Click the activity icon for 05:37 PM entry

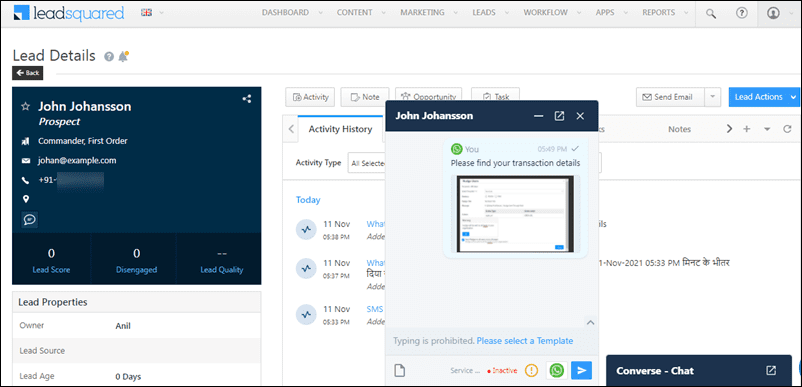306,268
